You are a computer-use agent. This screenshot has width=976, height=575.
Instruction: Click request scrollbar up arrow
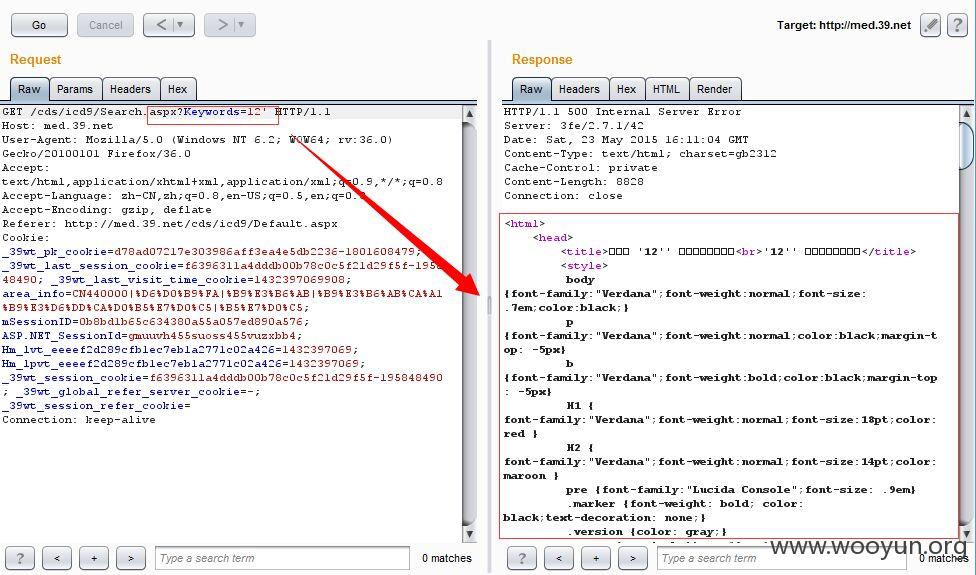[469, 114]
